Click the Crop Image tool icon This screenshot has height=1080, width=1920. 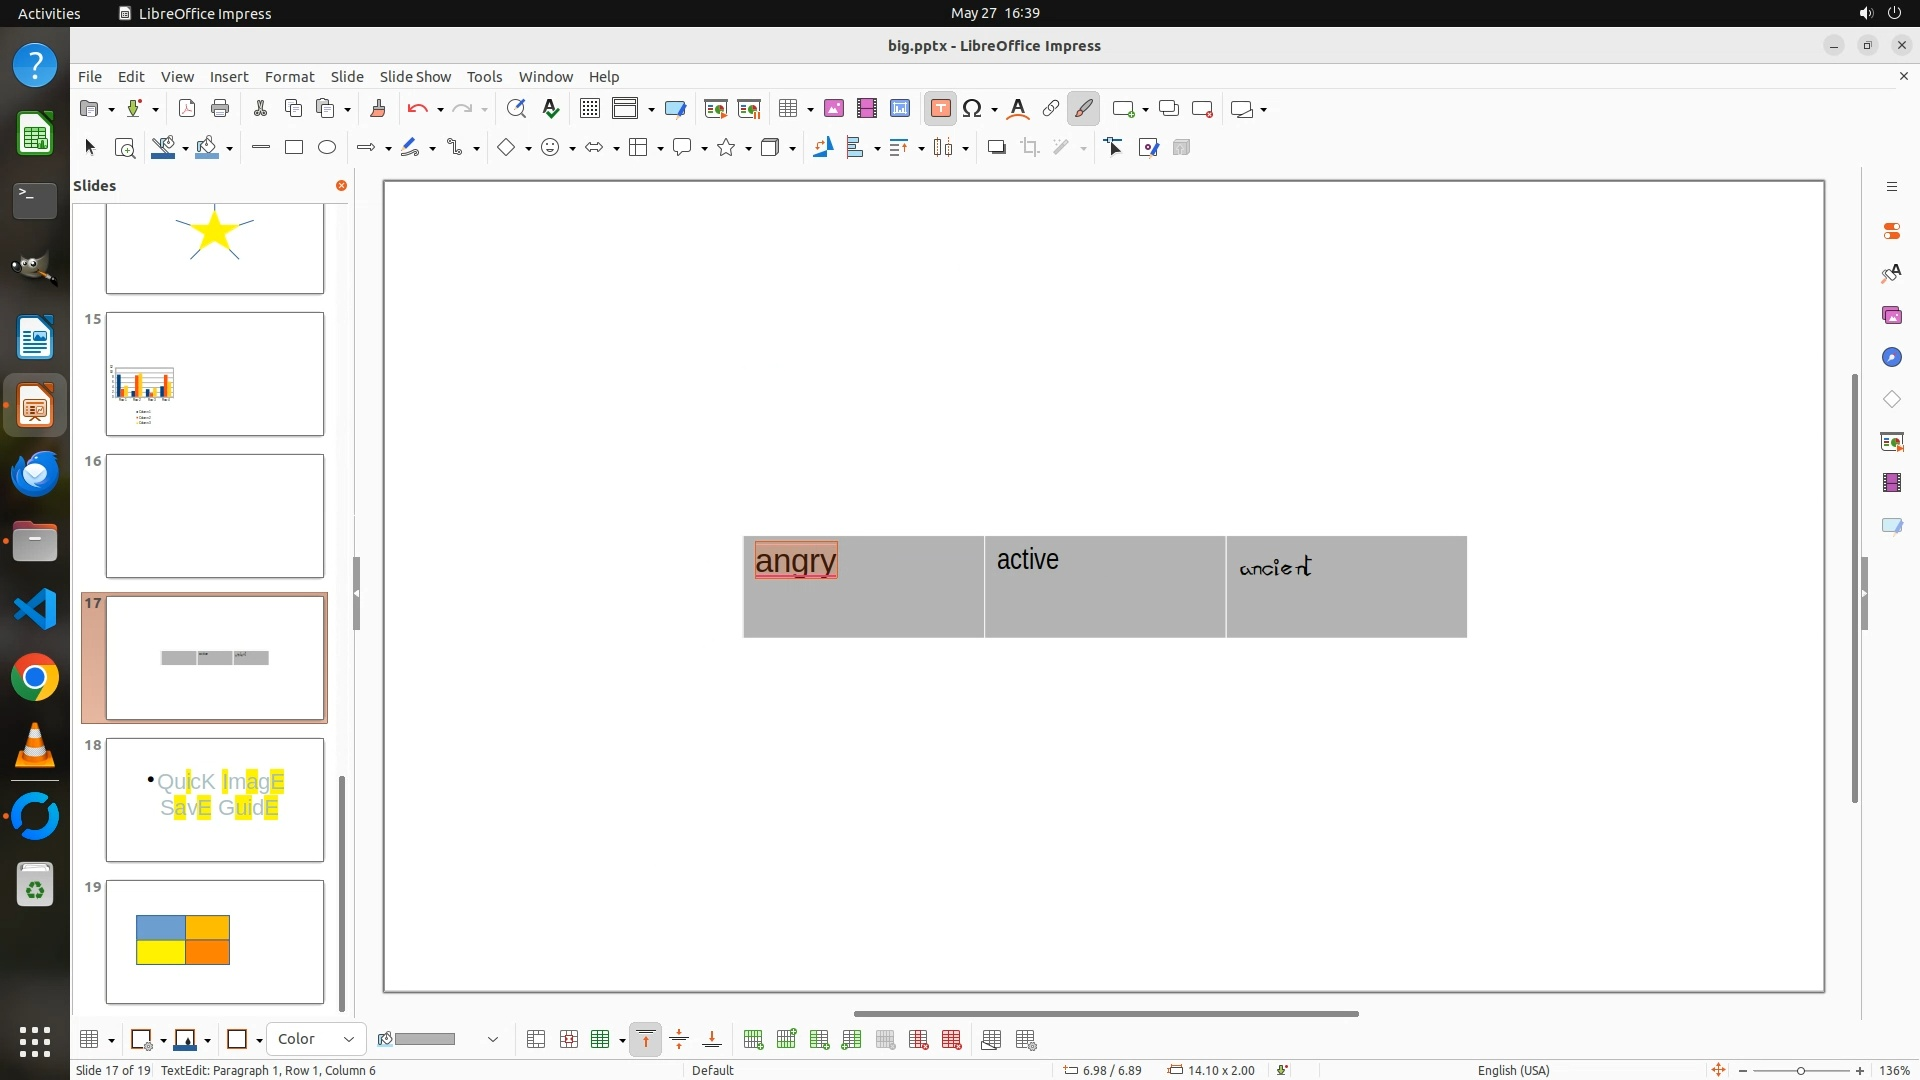click(x=1030, y=148)
